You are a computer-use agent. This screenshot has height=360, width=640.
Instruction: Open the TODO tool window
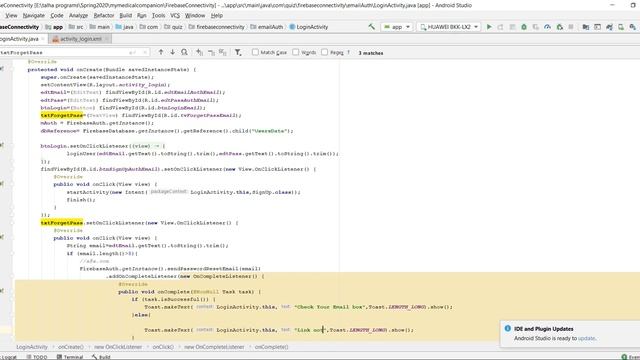[x=37, y=357]
